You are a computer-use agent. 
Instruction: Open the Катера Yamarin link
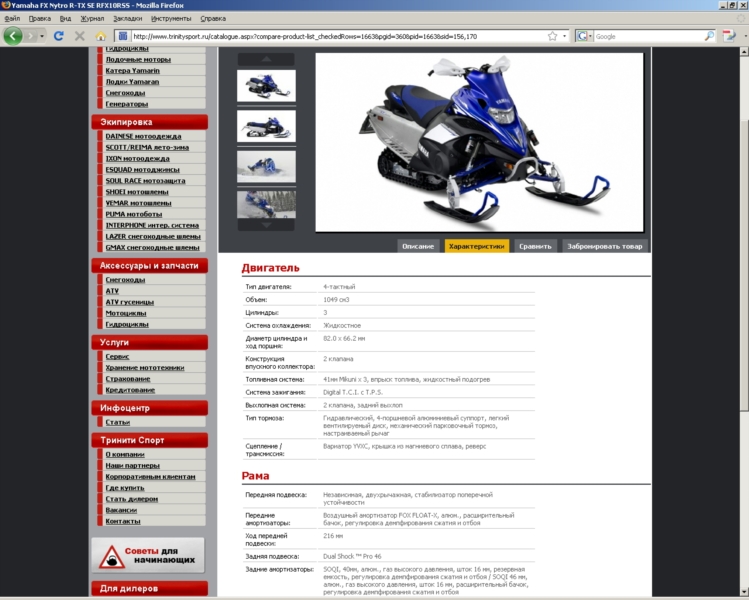(x=132, y=70)
